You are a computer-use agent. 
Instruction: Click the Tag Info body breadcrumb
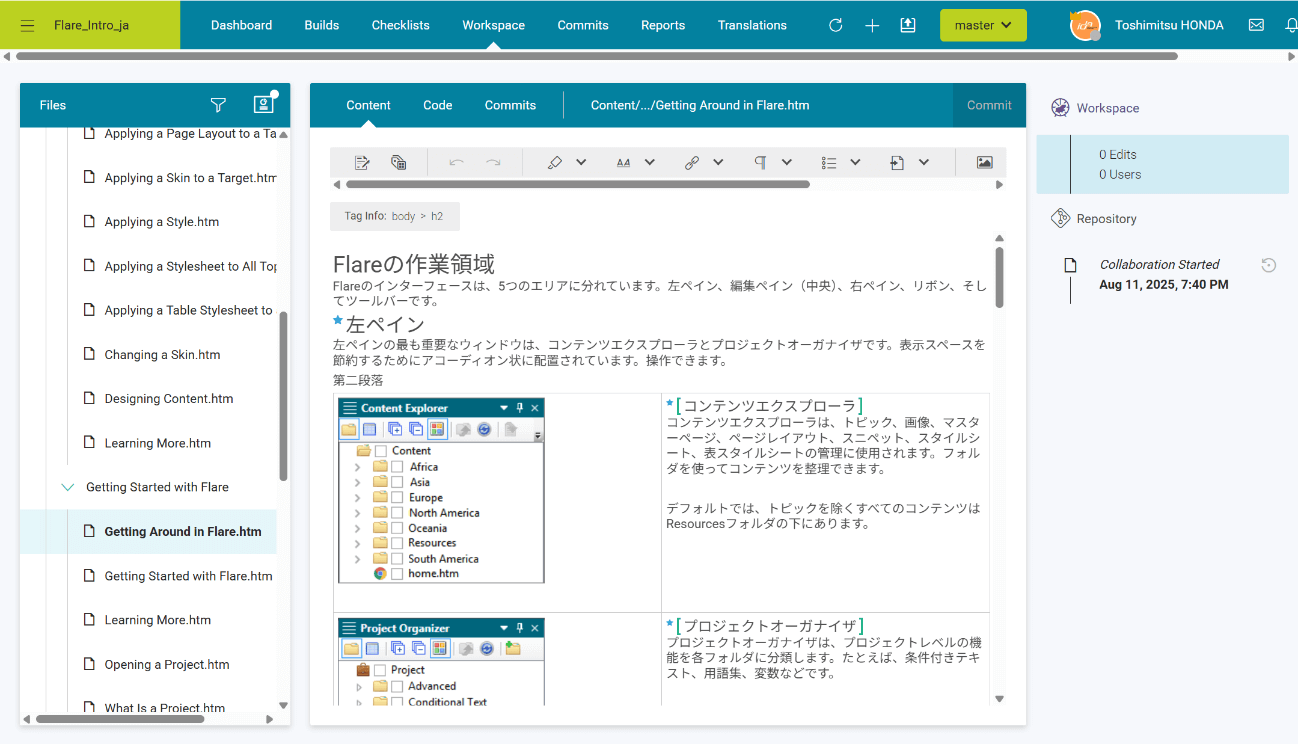tap(403, 216)
